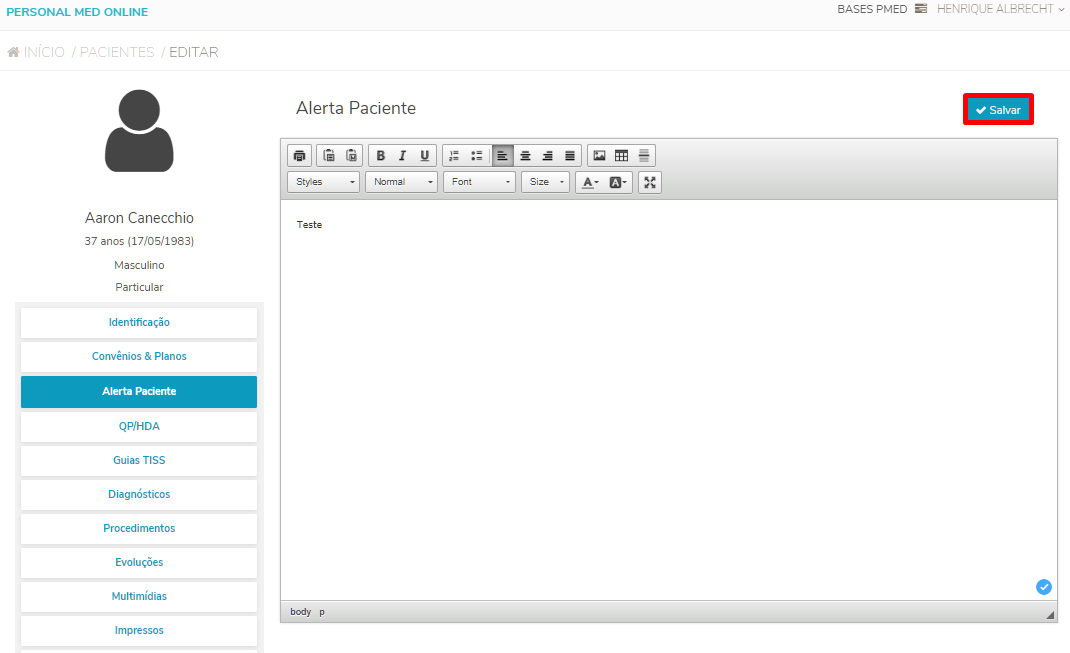Click Paste from Word icon
Screen dimensions: 1070x653
(351, 156)
